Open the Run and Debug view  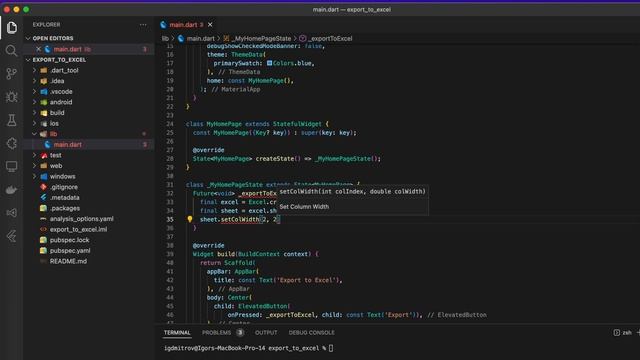pos(11,97)
